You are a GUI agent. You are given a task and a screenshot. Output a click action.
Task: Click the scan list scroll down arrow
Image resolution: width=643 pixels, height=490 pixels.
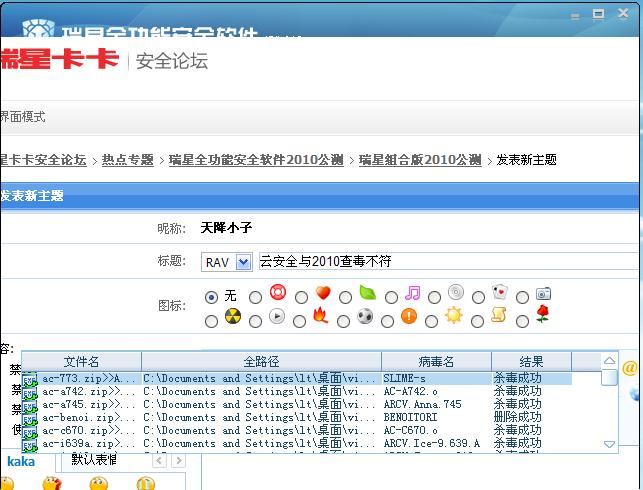click(609, 444)
